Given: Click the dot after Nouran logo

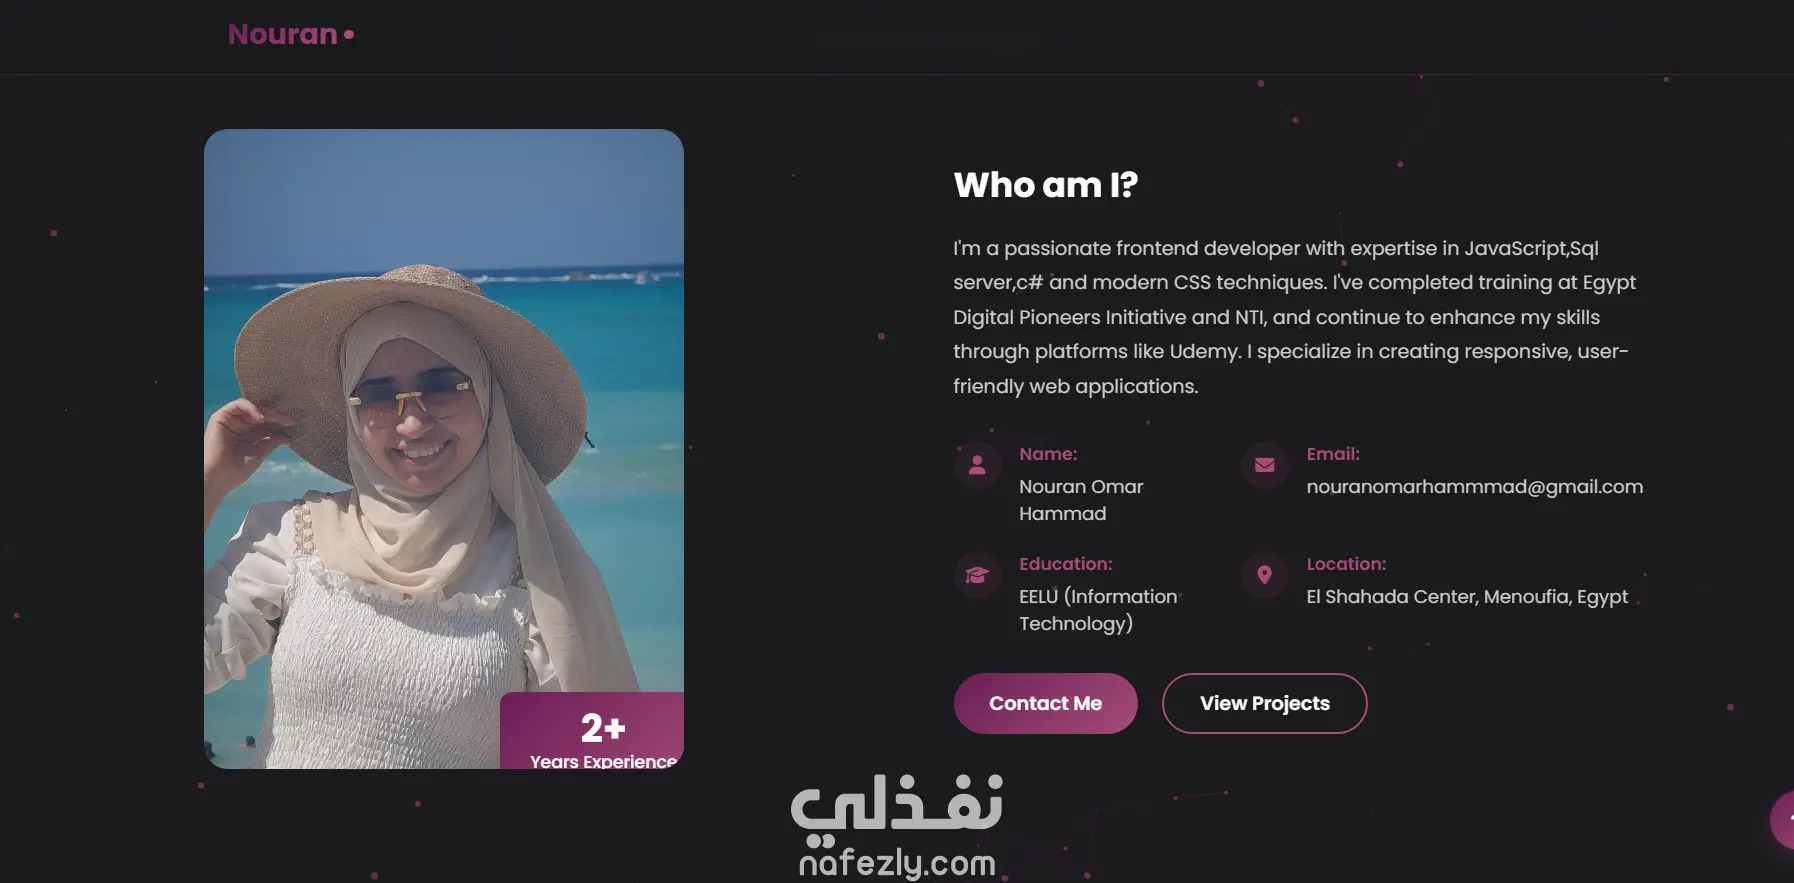Looking at the screenshot, I should point(349,35).
